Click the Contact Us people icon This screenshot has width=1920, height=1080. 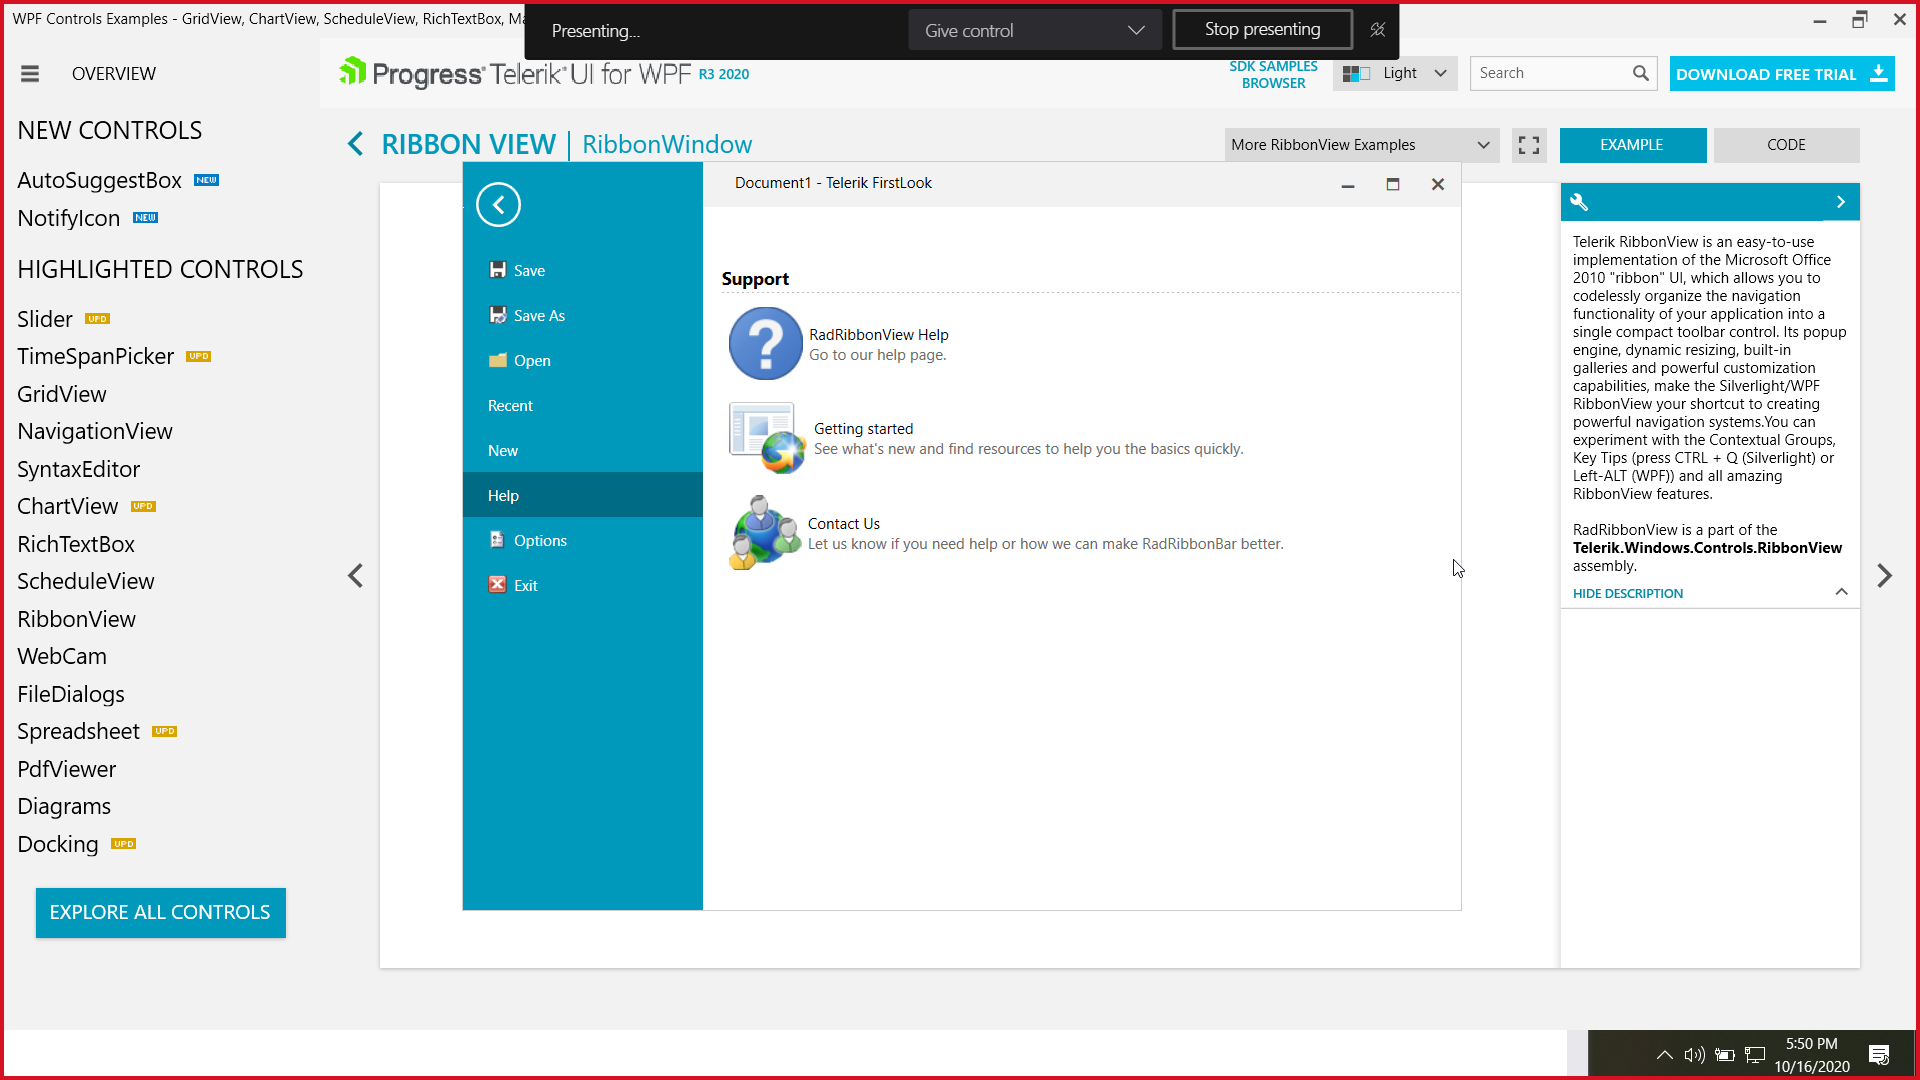tap(764, 533)
